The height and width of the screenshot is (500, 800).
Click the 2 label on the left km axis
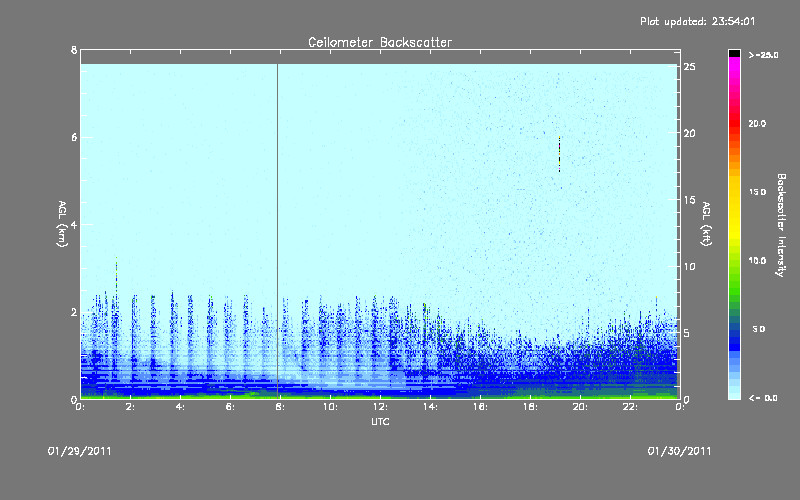tap(74, 312)
